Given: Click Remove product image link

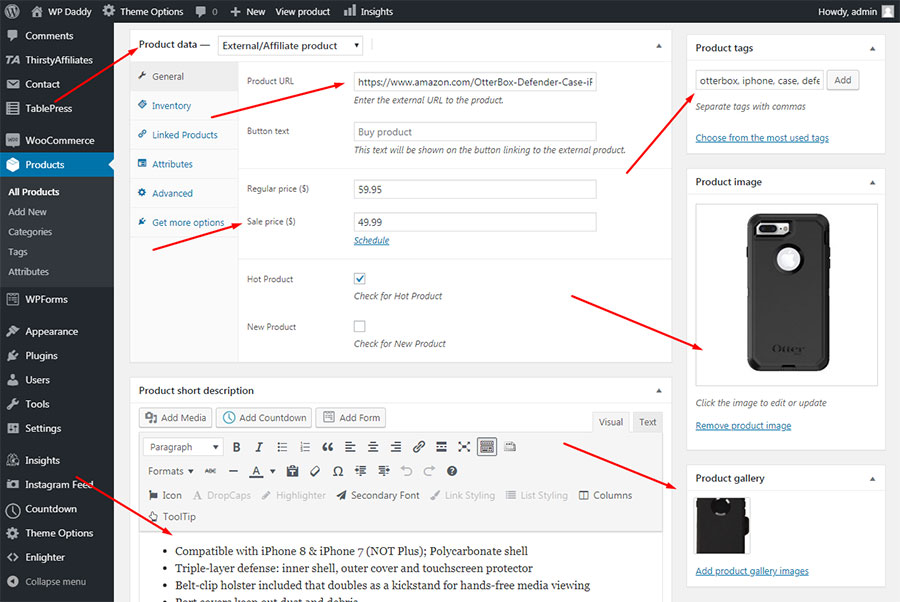Looking at the screenshot, I should tap(743, 426).
